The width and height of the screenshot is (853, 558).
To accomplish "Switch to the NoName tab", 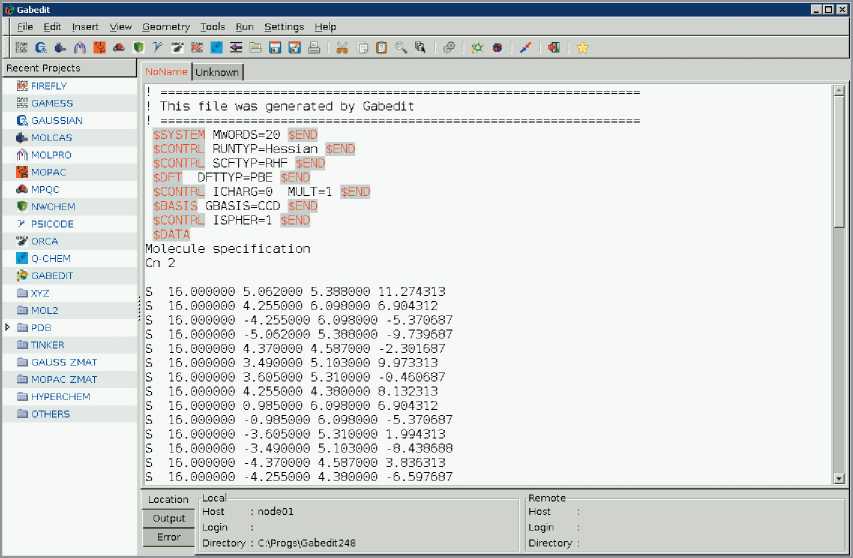I will click(x=166, y=72).
